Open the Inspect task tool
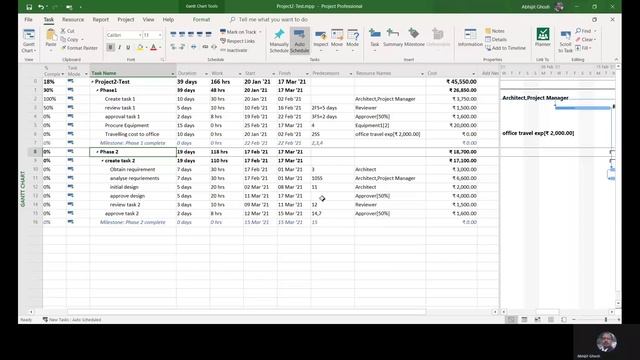This screenshot has width=640, height=360. click(321, 40)
